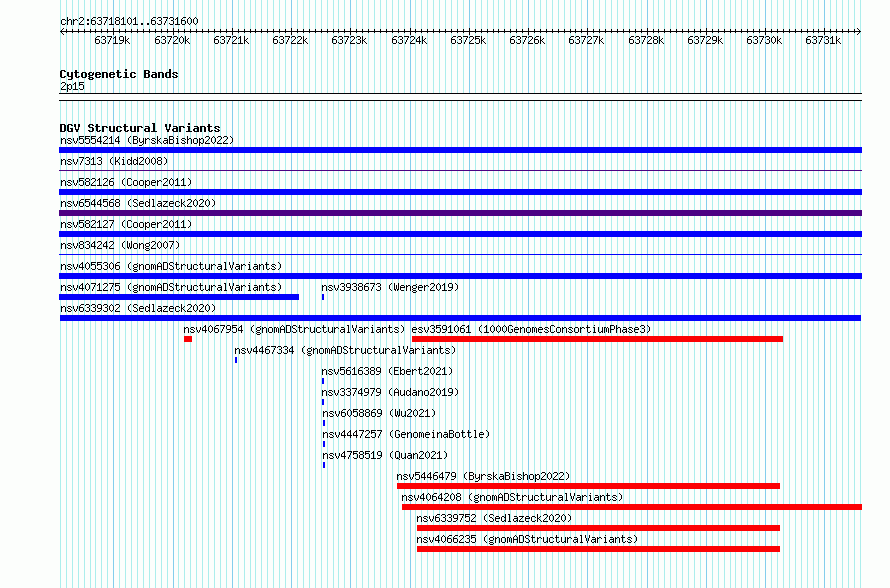Select the blue bar under nsv582126

(460, 192)
